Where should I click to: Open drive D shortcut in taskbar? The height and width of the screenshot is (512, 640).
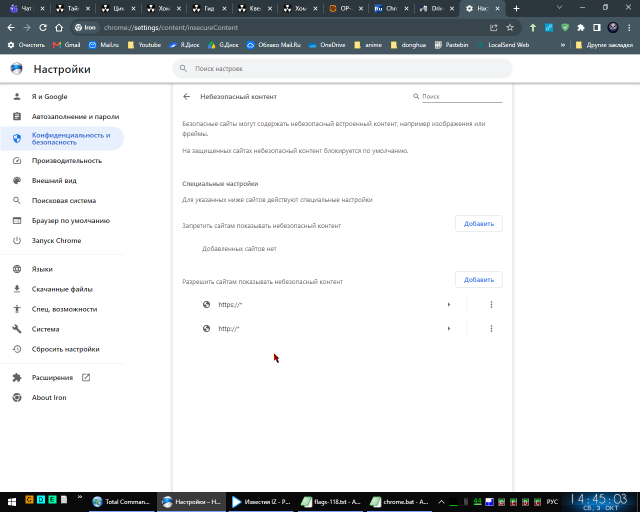pos(41,499)
